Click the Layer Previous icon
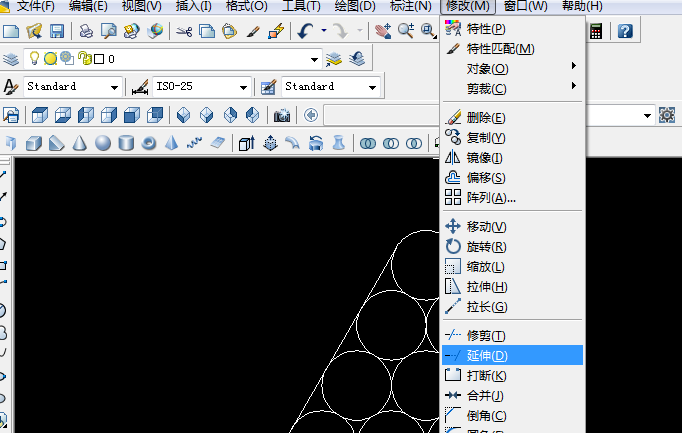 pyautogui.click(x=357, y=59)
